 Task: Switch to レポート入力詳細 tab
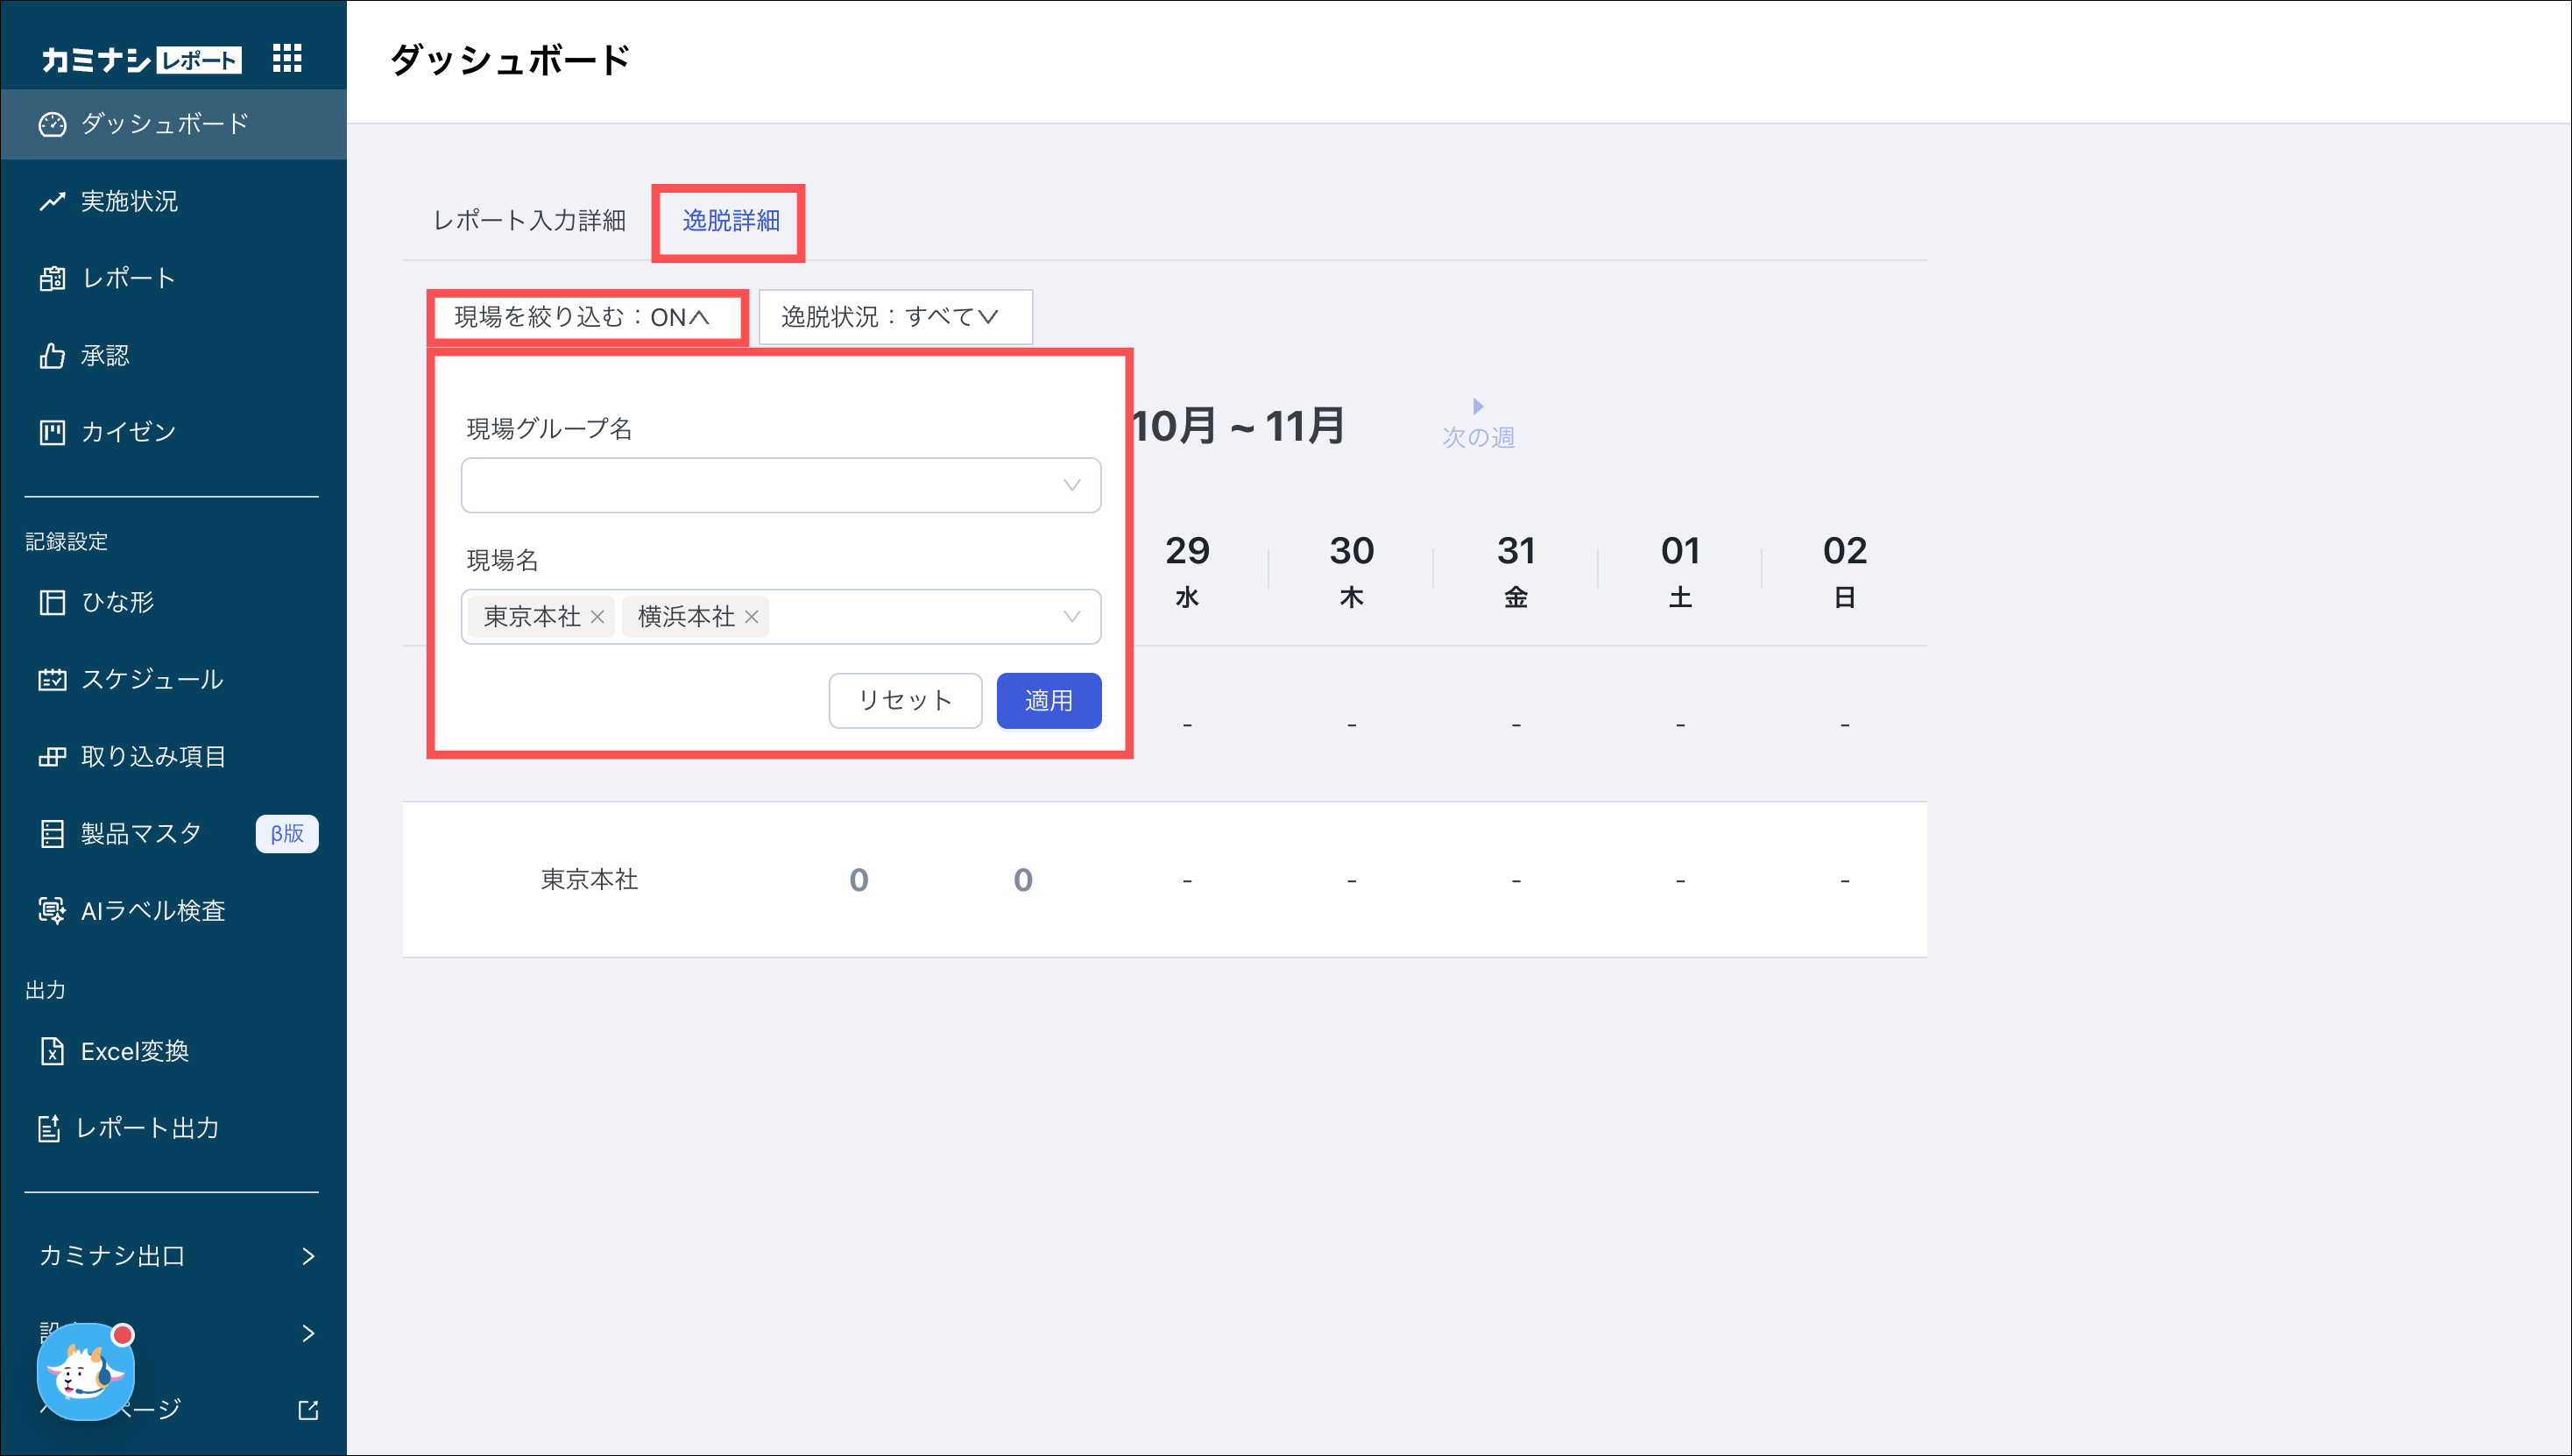(x=529, y=220)
